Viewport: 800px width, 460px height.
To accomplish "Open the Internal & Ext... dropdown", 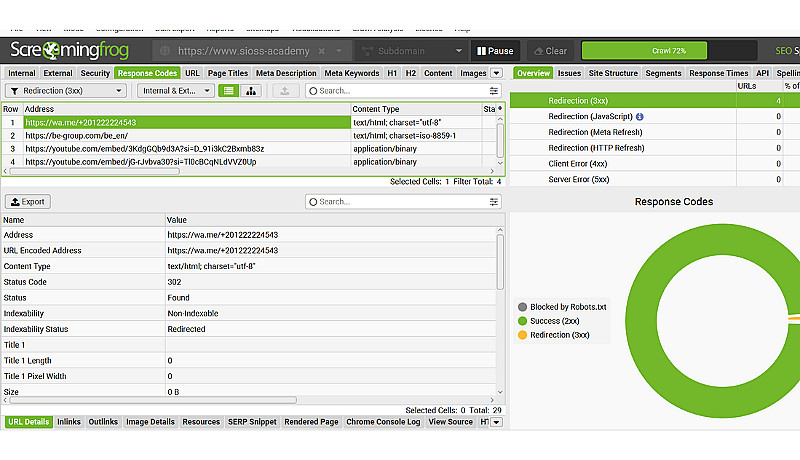I will tap(176, 91).
